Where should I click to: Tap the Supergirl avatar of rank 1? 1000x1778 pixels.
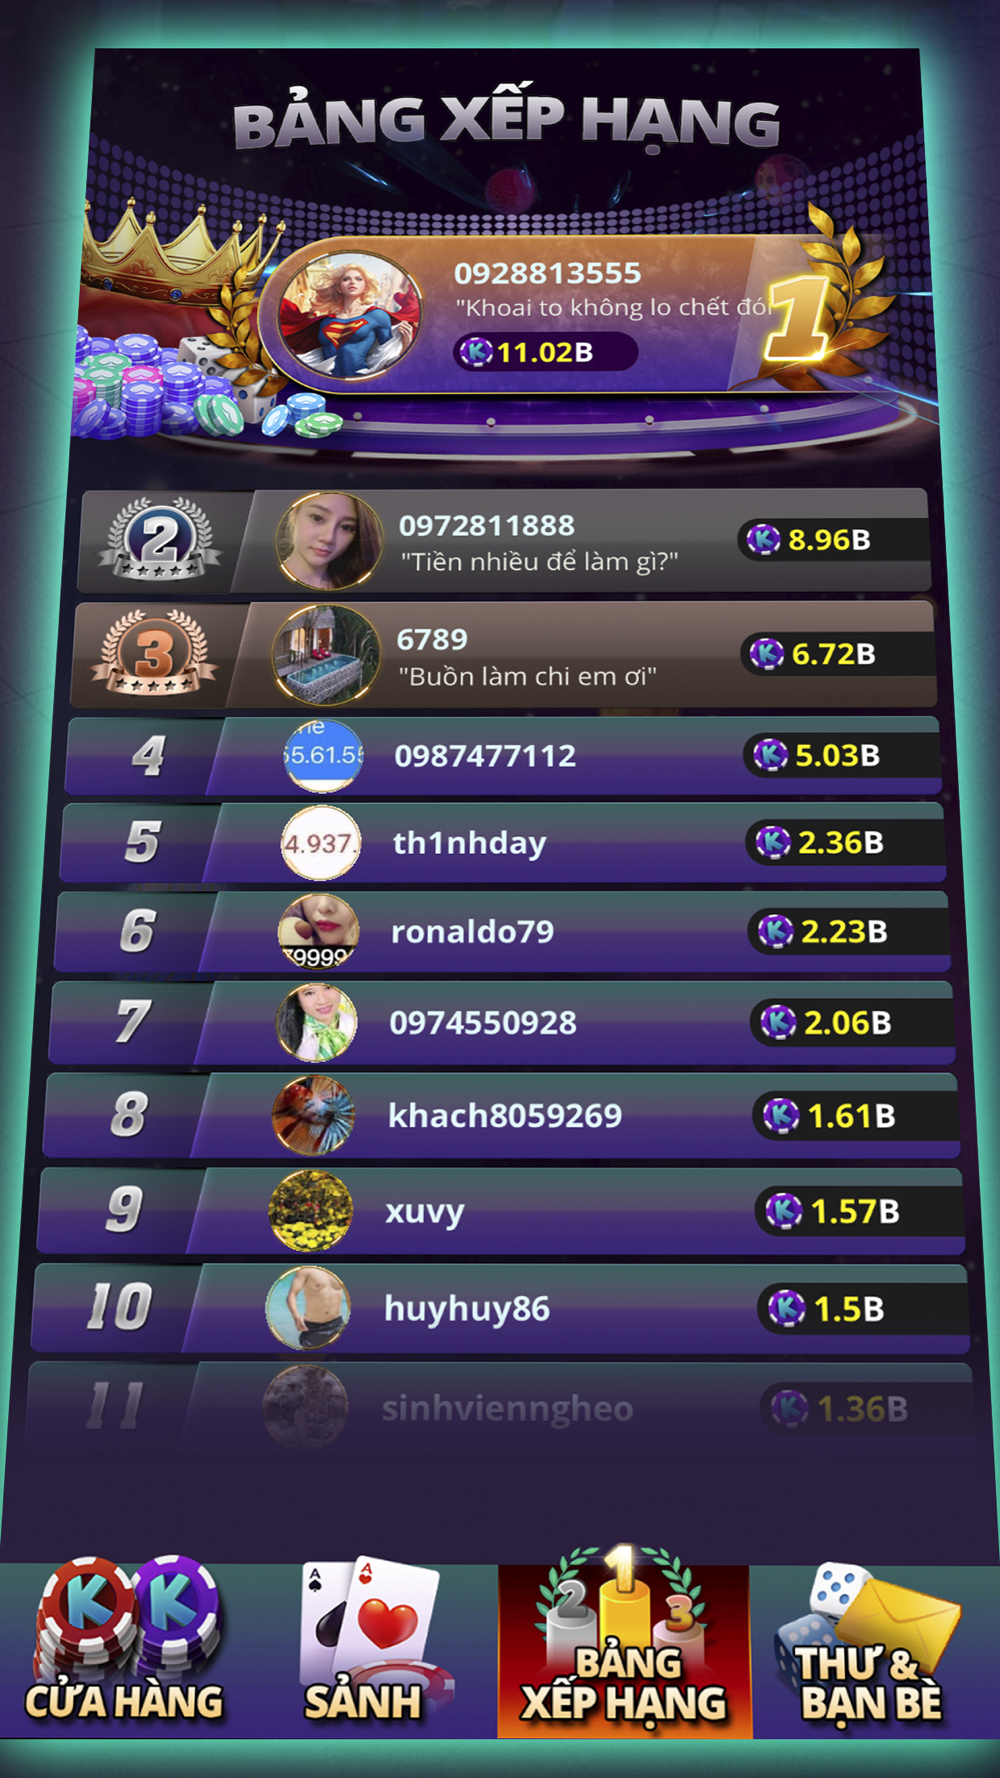(x=349, y=315)
